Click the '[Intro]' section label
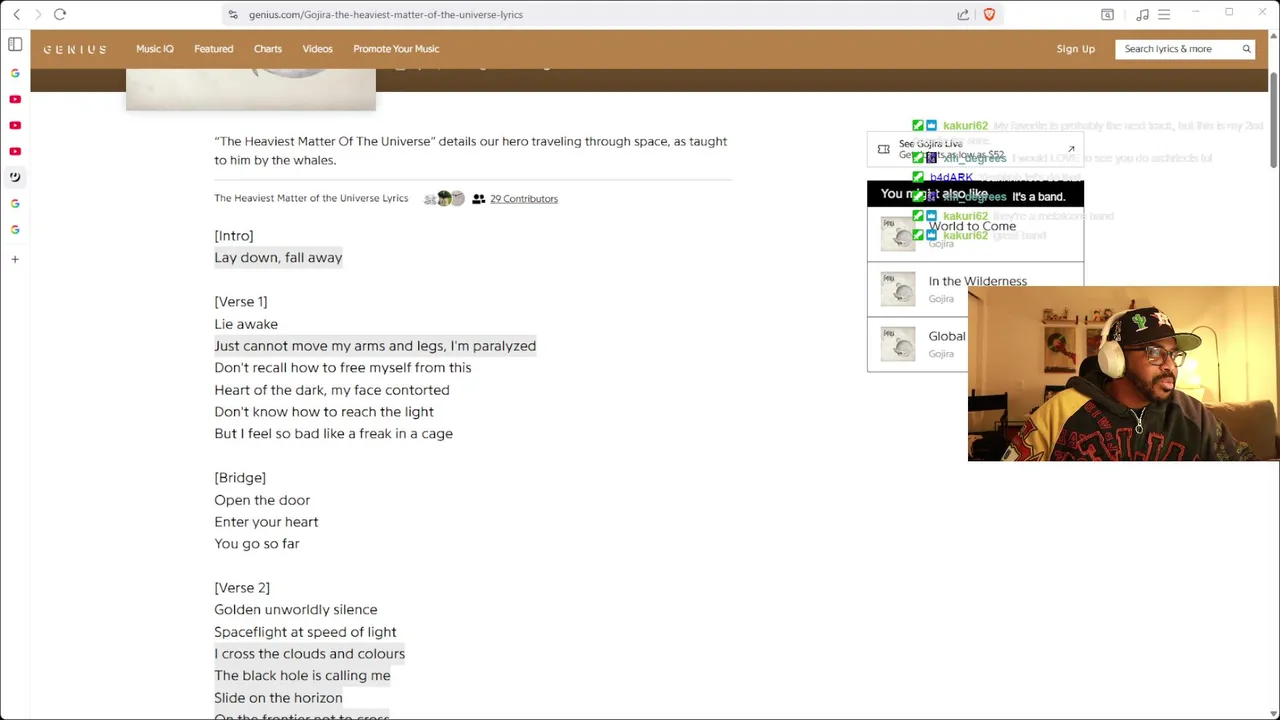Viewport: 1280px width, 720px height. coord(234,236)
